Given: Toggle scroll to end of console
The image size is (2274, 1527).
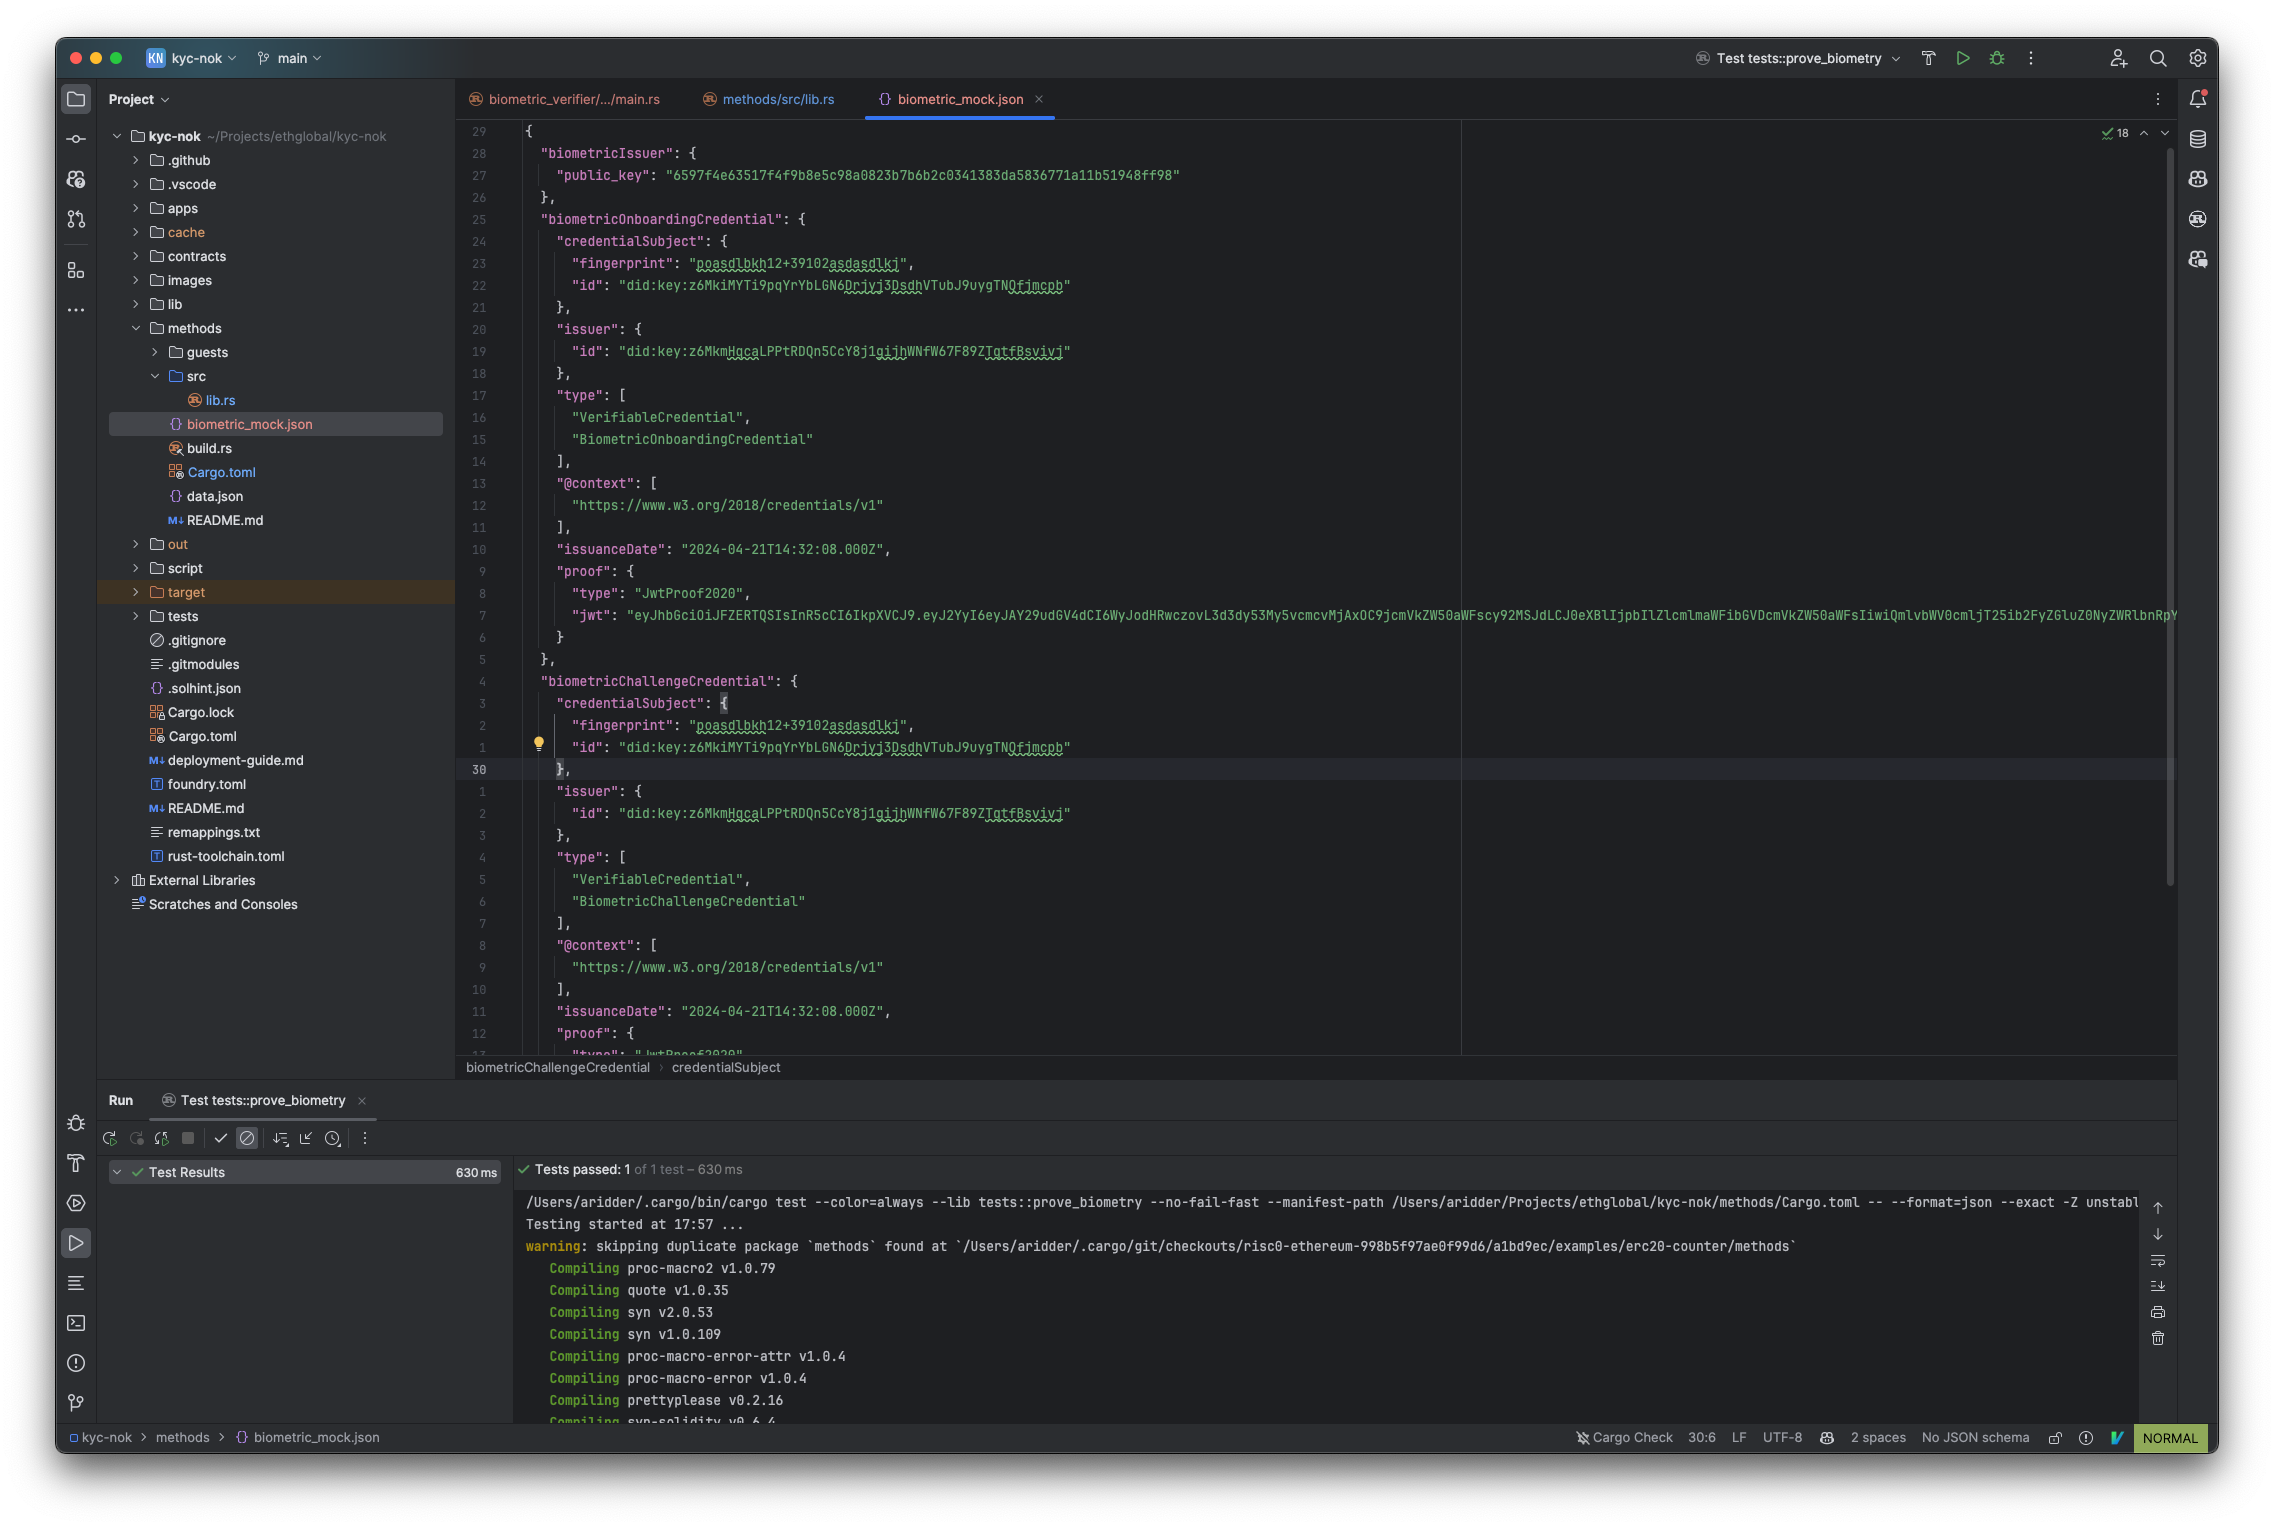Looking at the screenshot, I should (x=2158, y=1286).
